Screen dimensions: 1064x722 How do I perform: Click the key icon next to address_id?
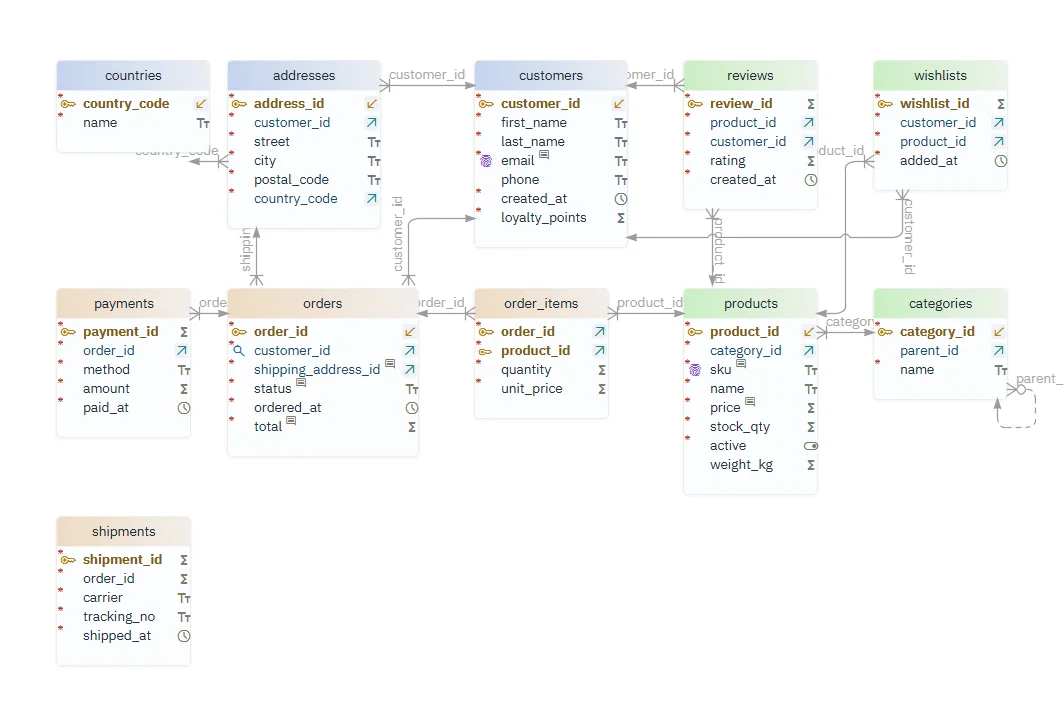coord(239,104)
